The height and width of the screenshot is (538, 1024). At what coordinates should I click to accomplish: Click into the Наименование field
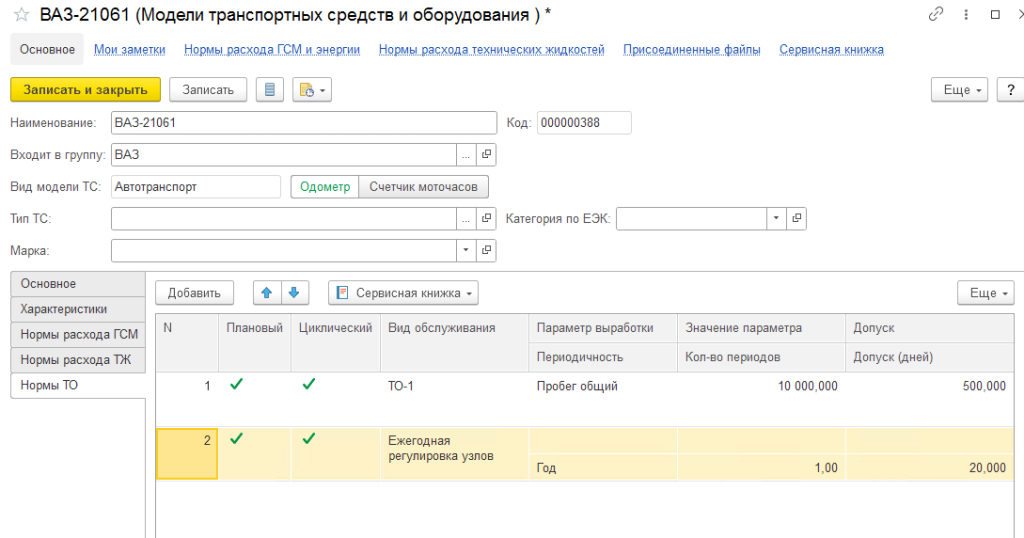pos(304,123)
